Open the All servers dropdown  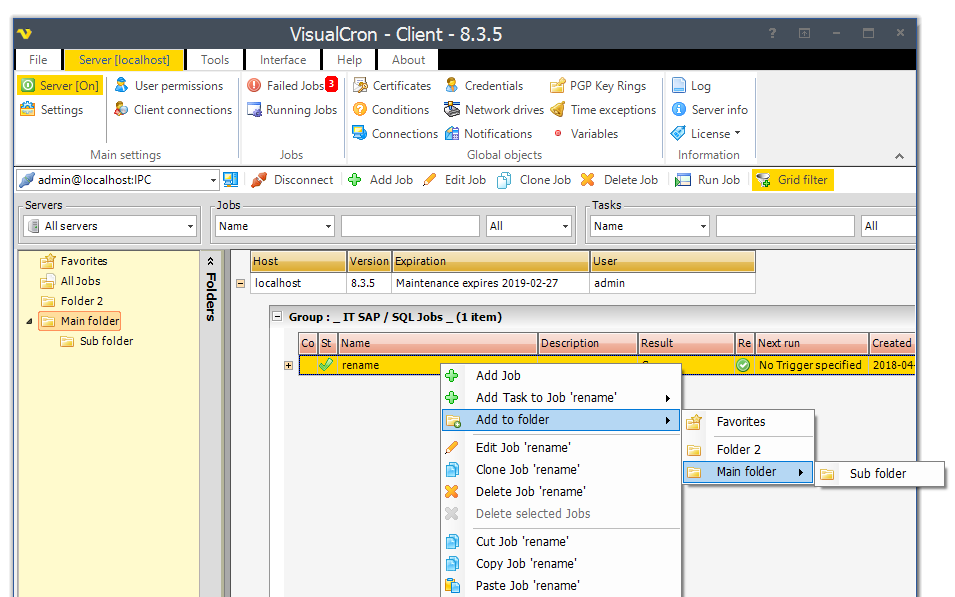click(110, 226)
